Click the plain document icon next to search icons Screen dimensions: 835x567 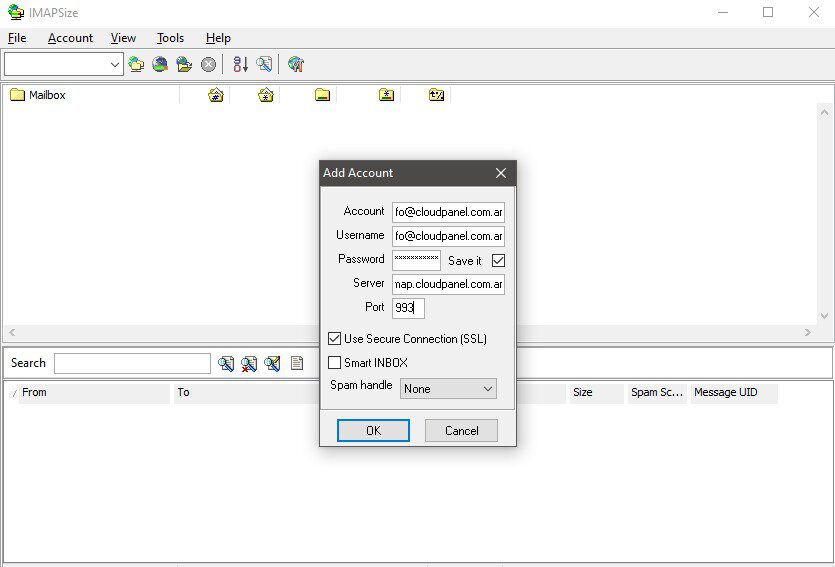[x=297, y=363]
